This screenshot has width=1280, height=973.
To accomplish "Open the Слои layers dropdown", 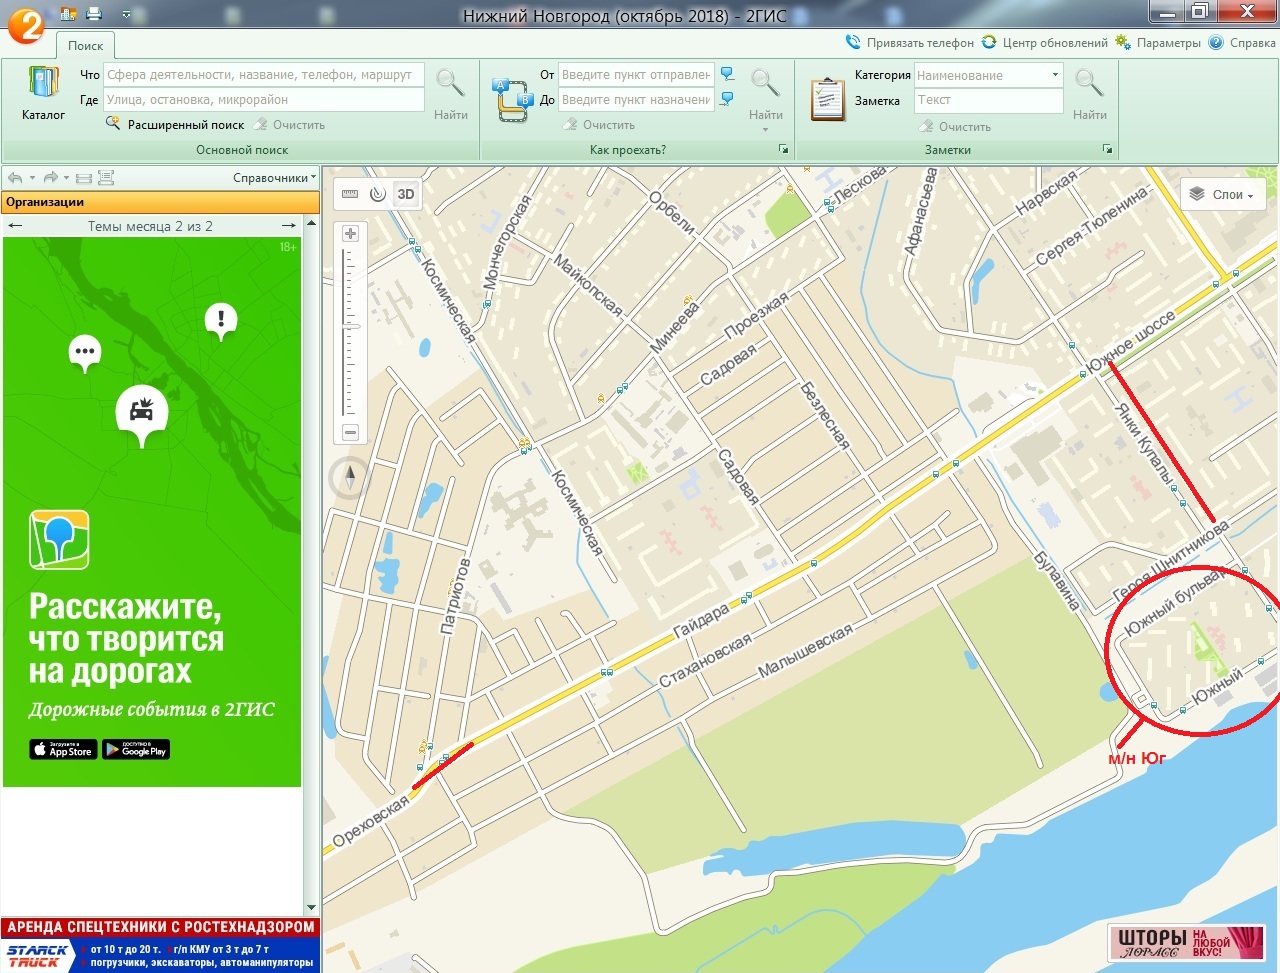I will (x=1223, y=195).
